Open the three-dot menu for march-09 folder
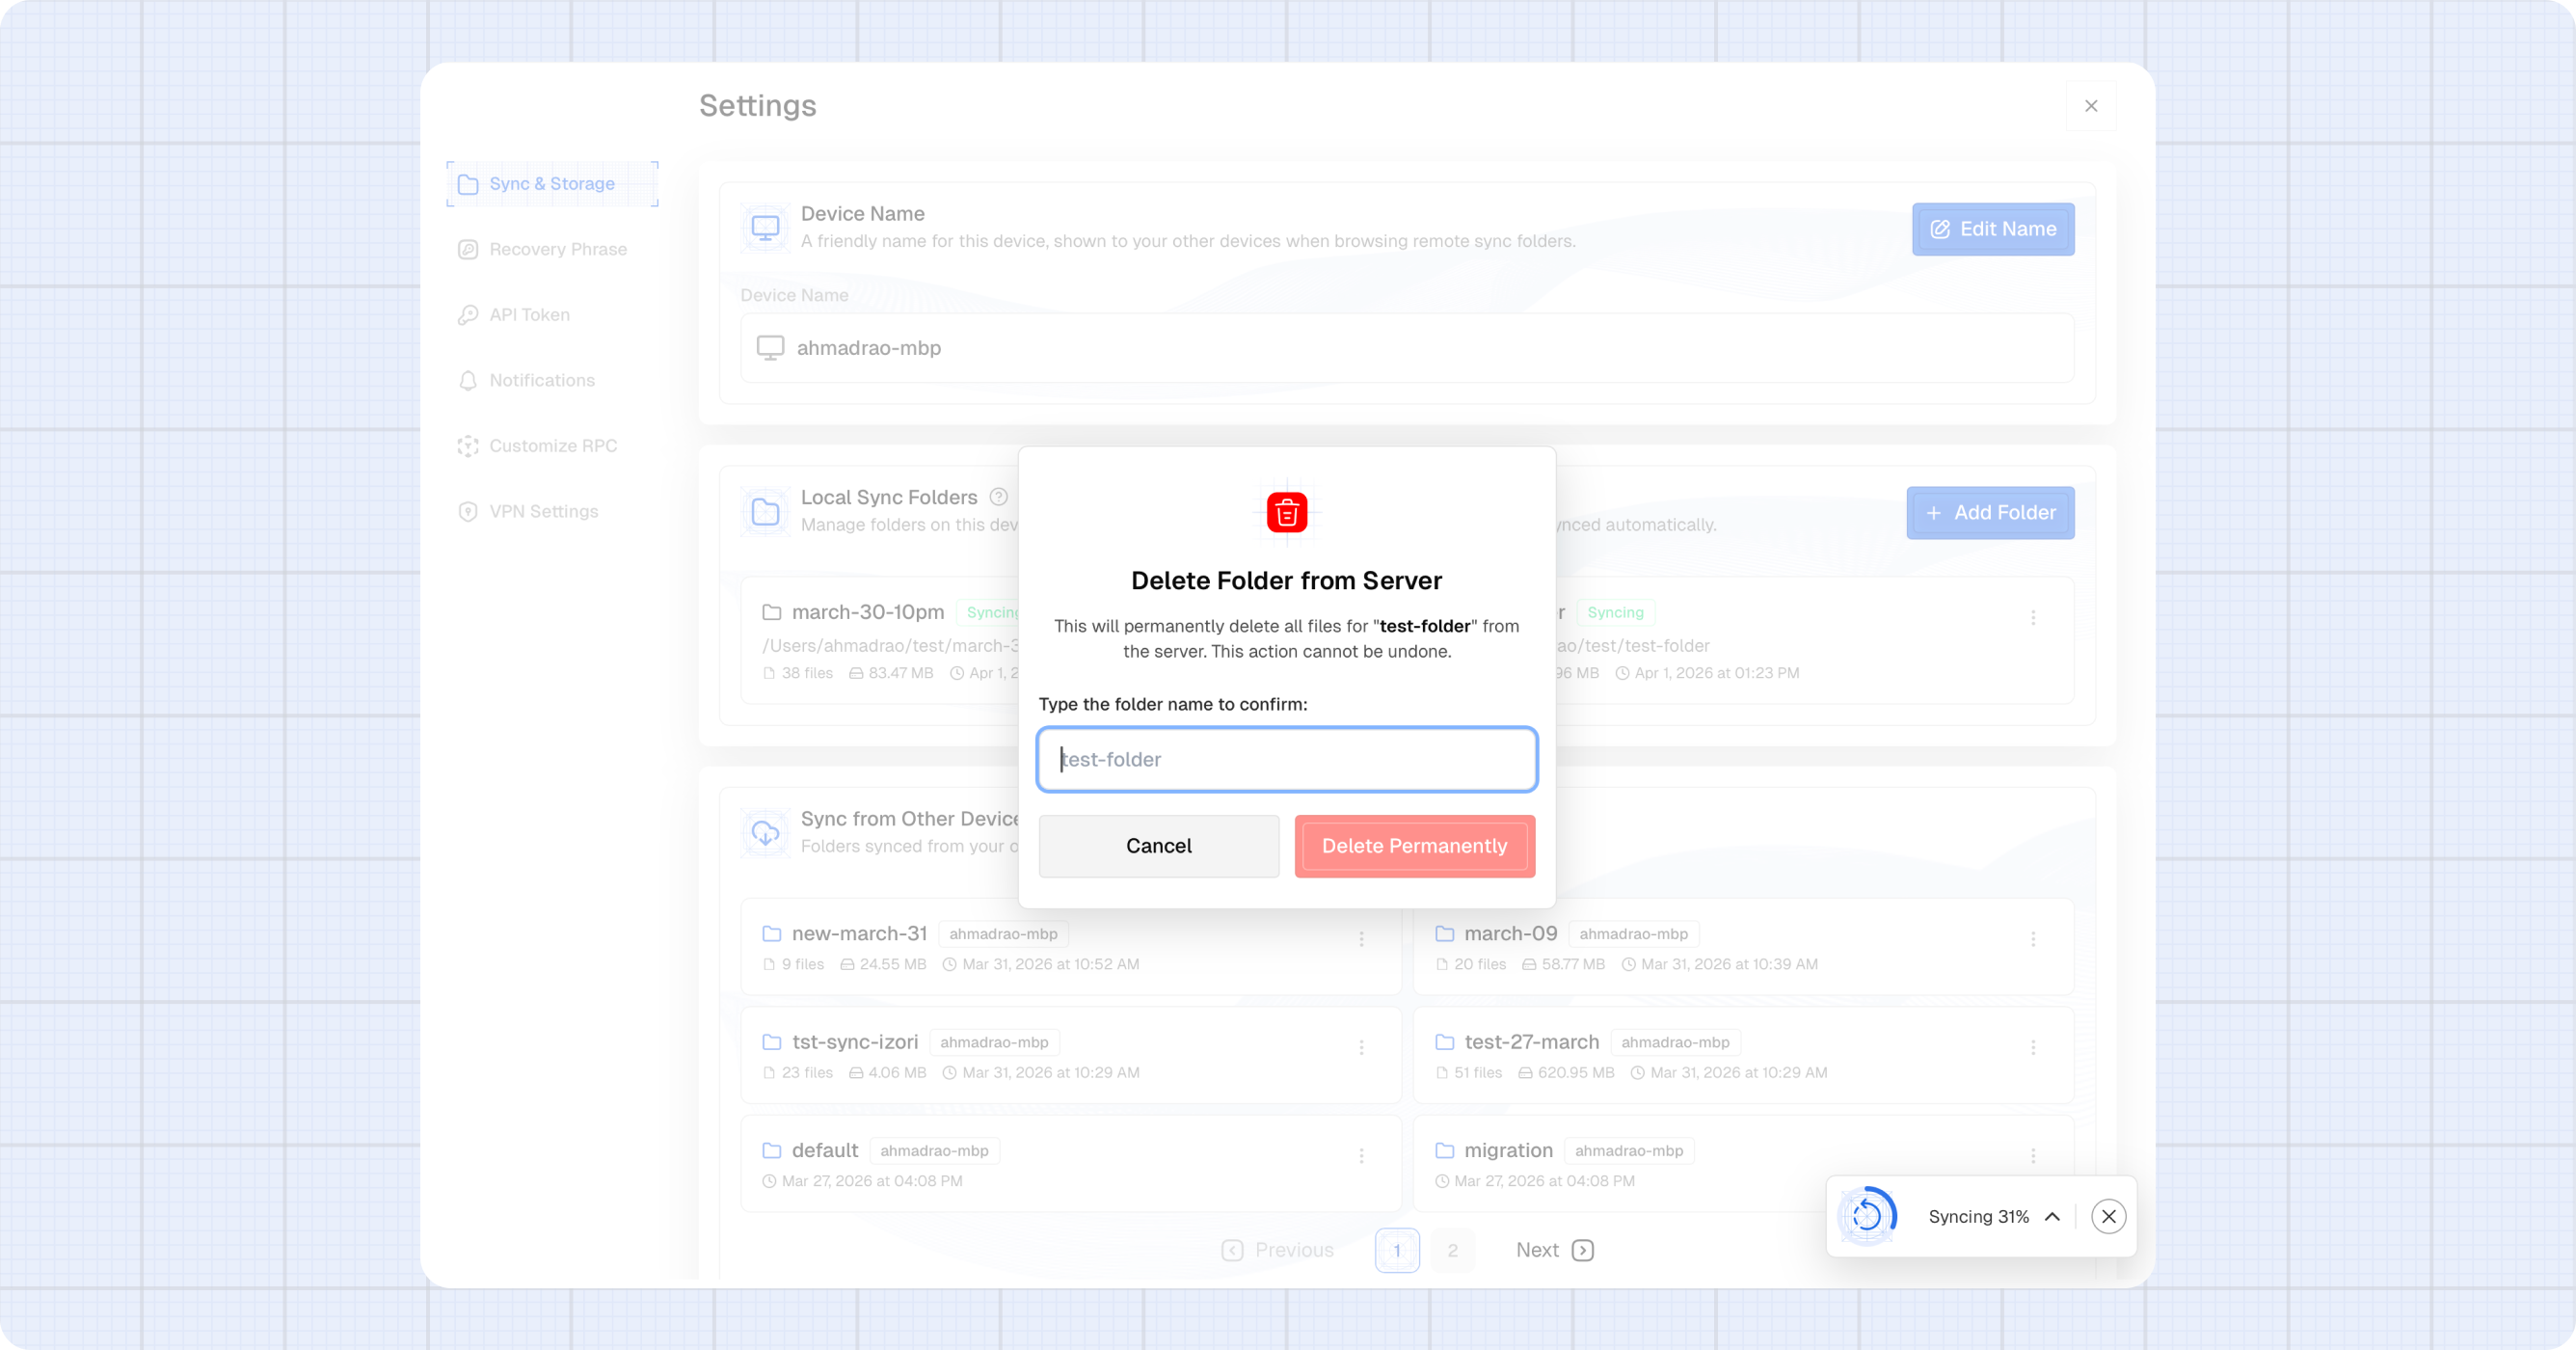The image size is (2576, 1350). pos(2033,939)
